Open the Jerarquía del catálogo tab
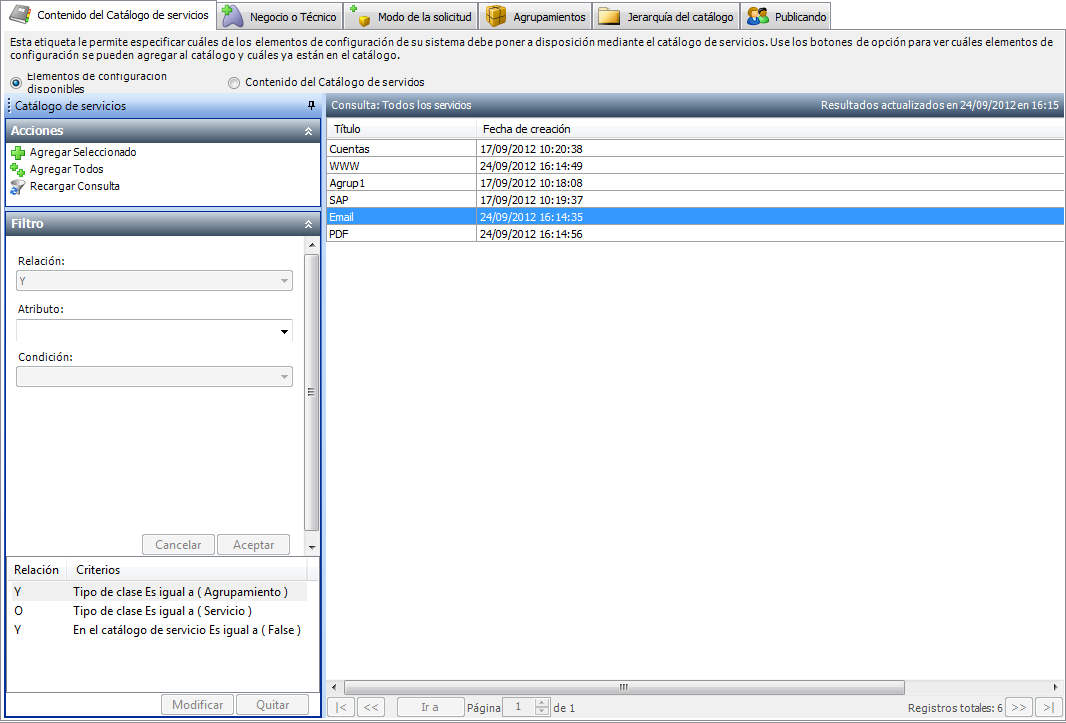Image resolution: width=1066 pixels, height=723 pixels. coord(666,16)
